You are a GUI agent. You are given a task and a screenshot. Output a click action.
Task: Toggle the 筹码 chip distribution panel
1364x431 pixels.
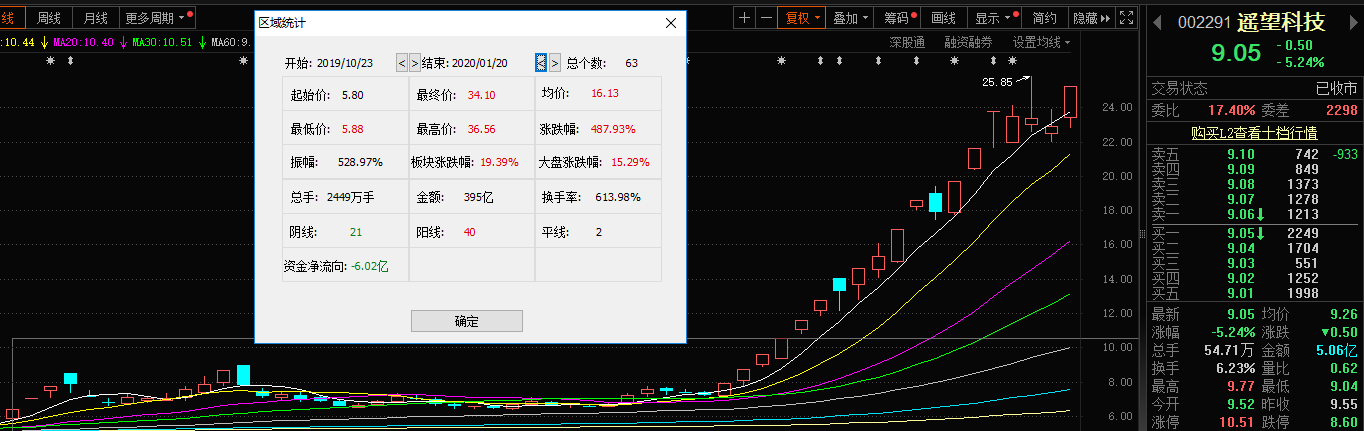pyautogui.click(x=899, y=17)
